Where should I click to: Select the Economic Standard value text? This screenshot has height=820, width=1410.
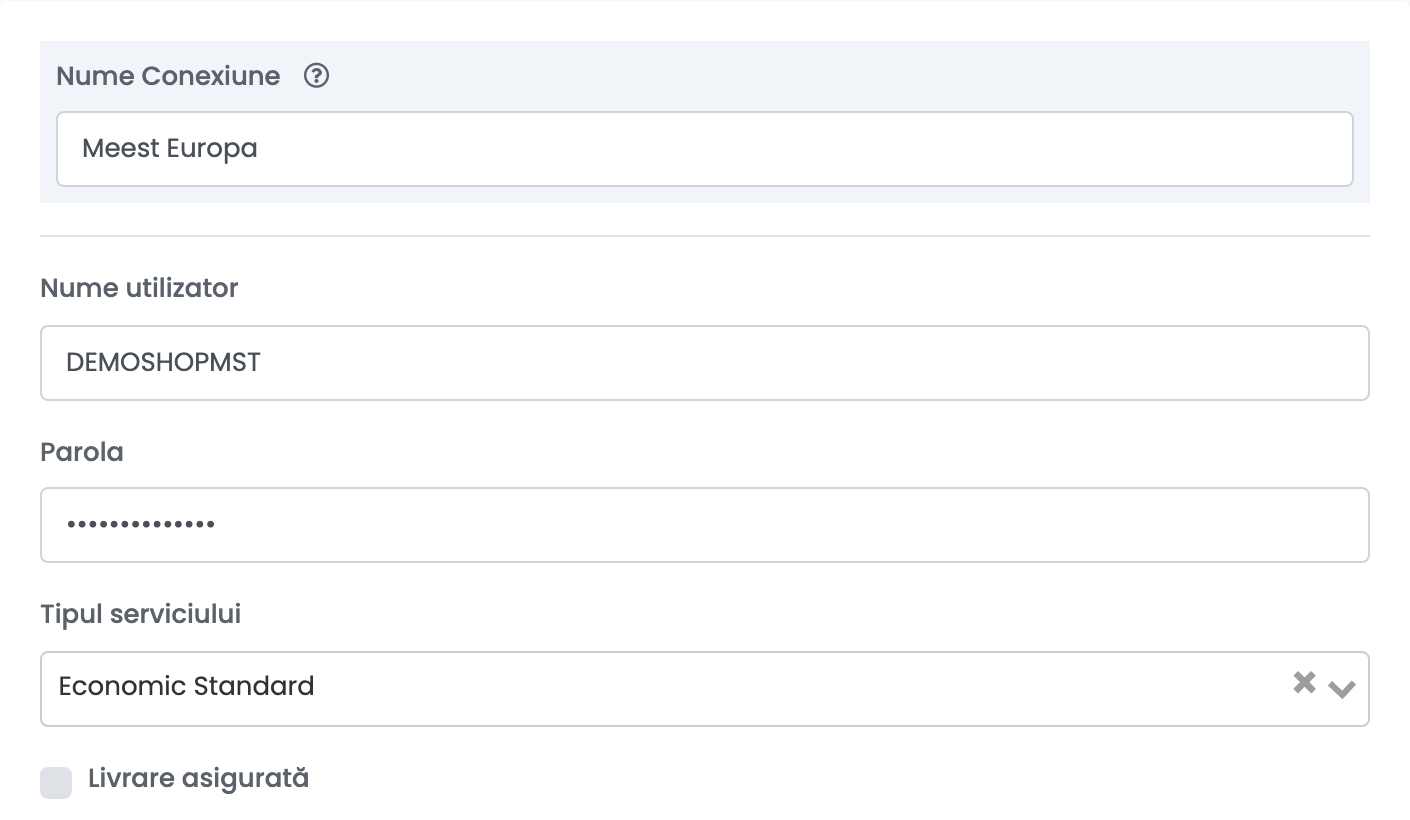187,686
